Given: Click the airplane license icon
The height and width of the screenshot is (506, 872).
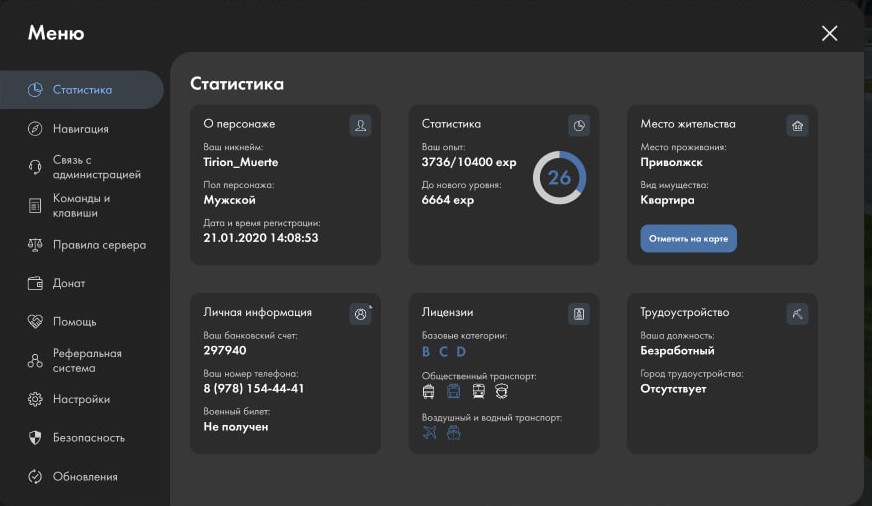Looking at the screenshot, I should click(429, 432).
